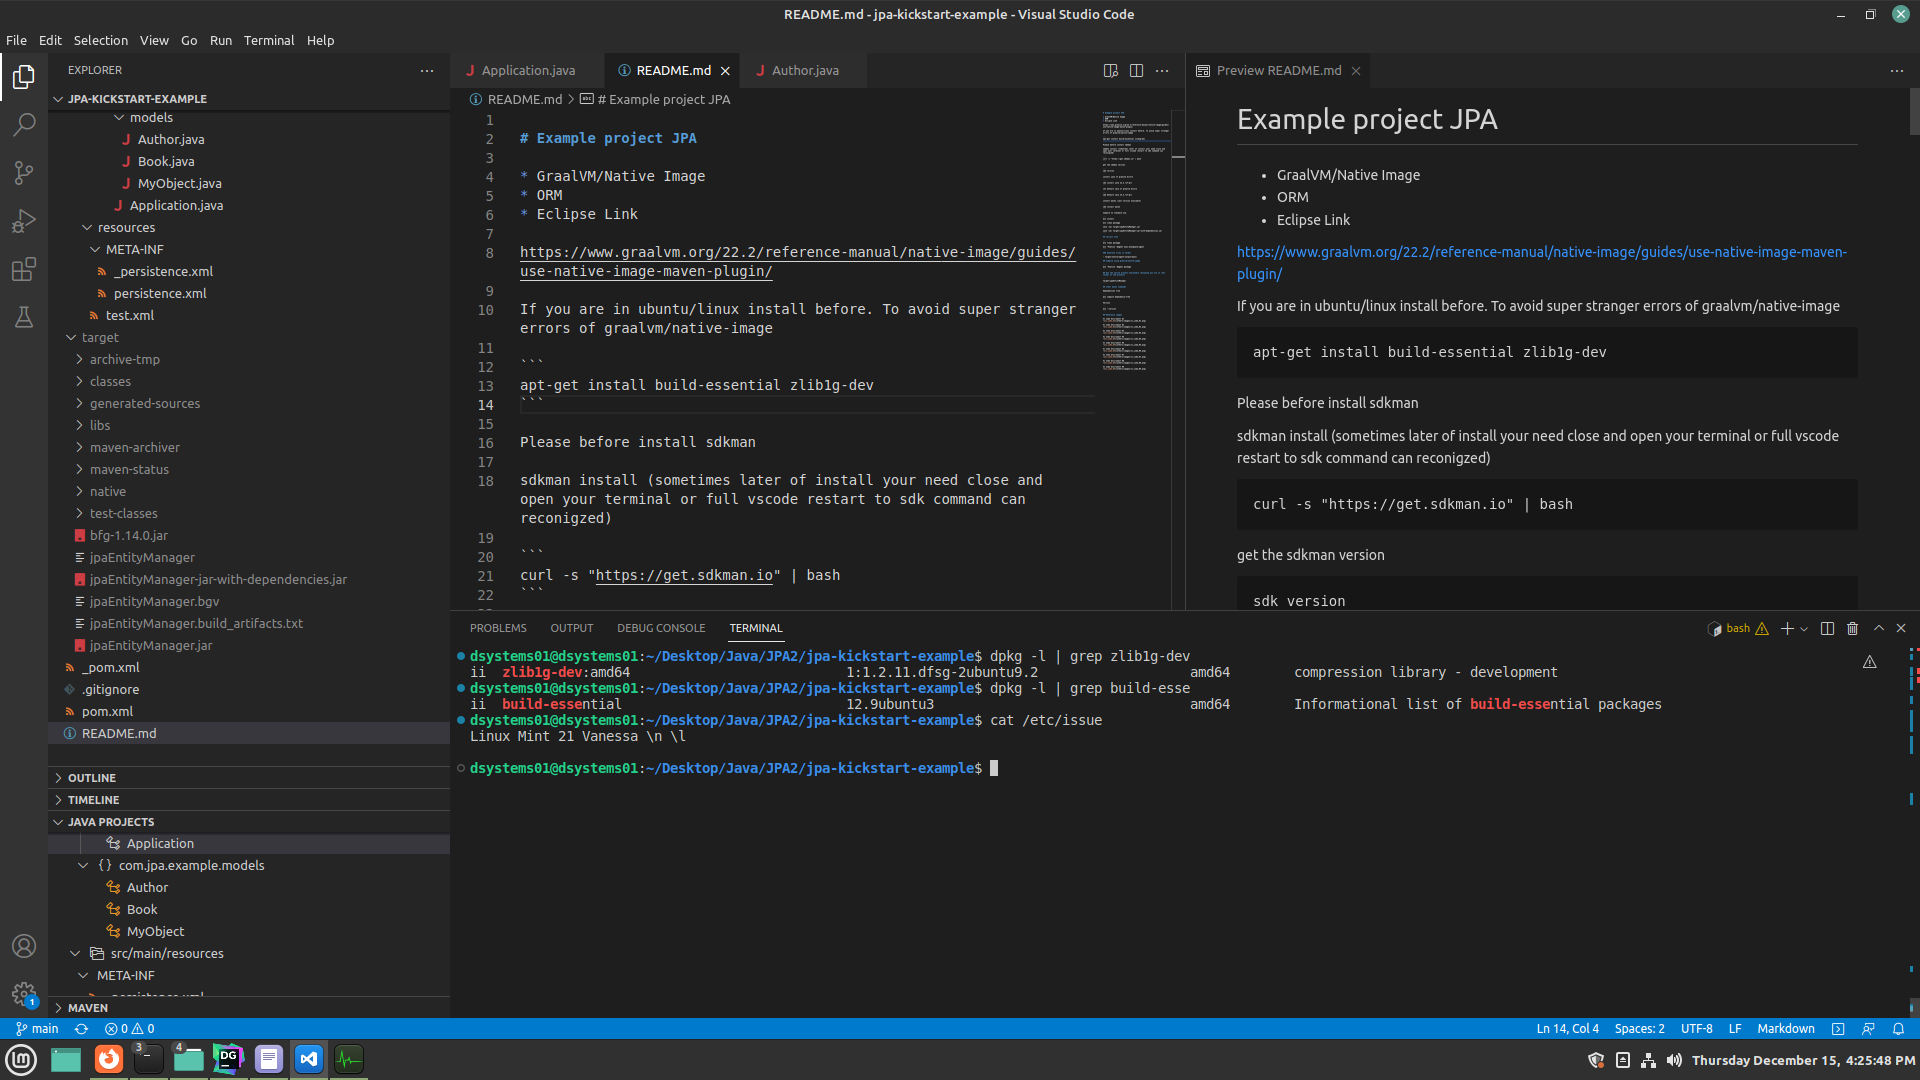The image size is (1920, 1080).
Task: Collapse the target folder
Action: point(100,338)
